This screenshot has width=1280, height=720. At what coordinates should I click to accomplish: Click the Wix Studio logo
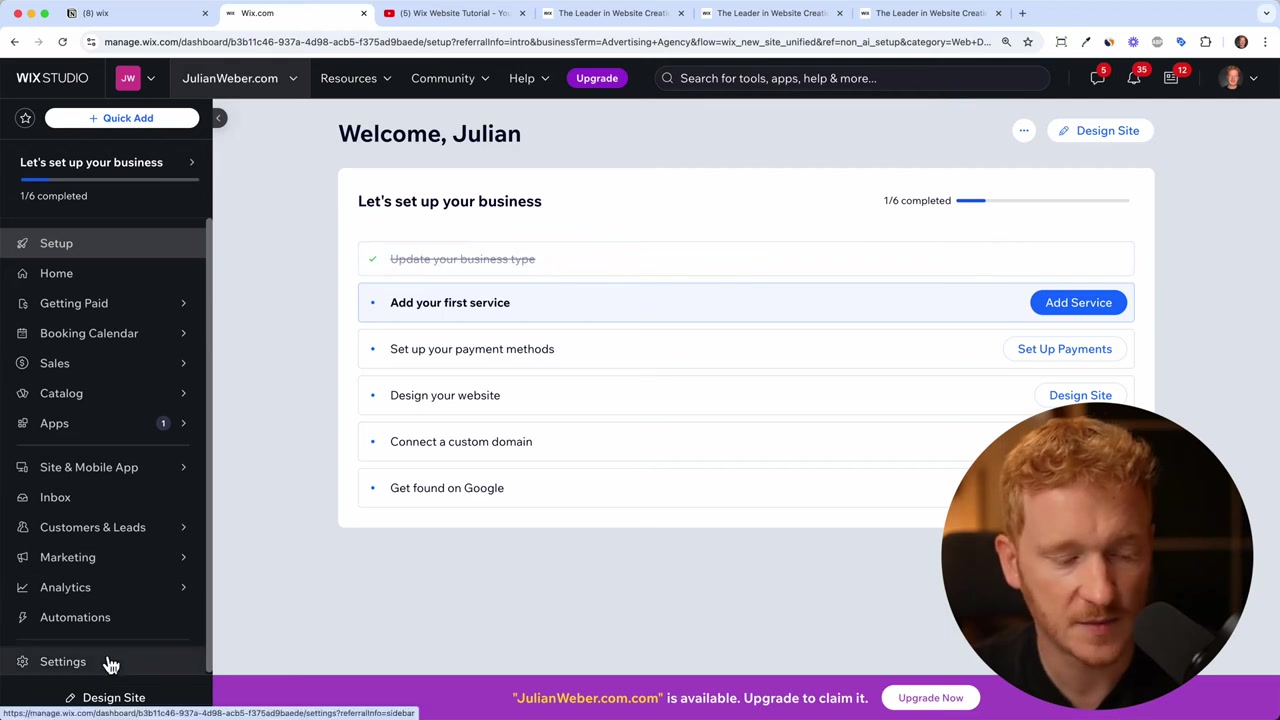point(52,78)
